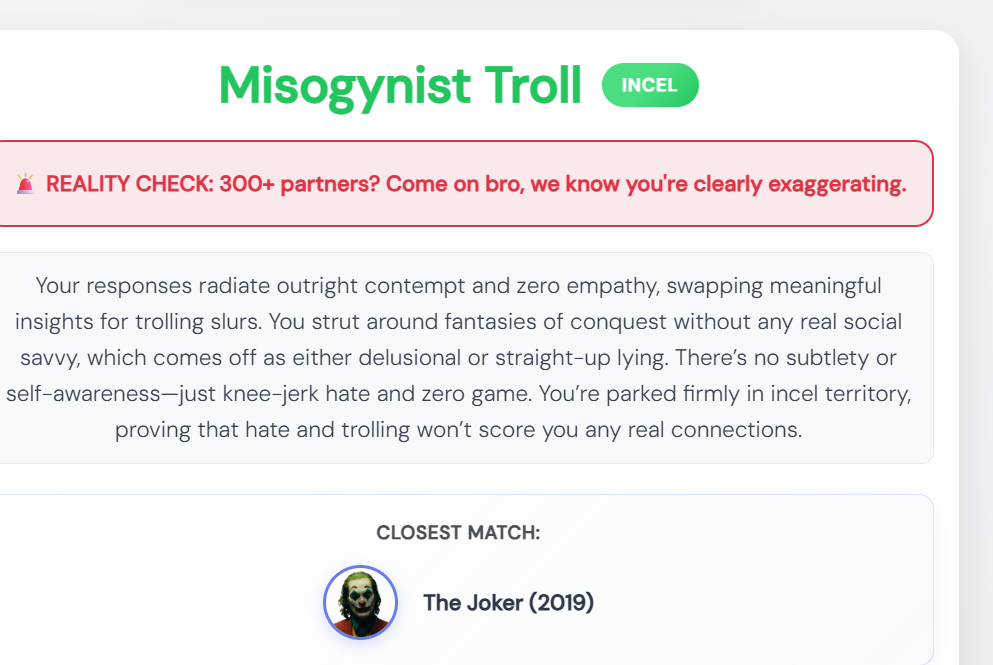Select the Joker avatar thumbnail
The image size is (993, 665).
point(361,603)
